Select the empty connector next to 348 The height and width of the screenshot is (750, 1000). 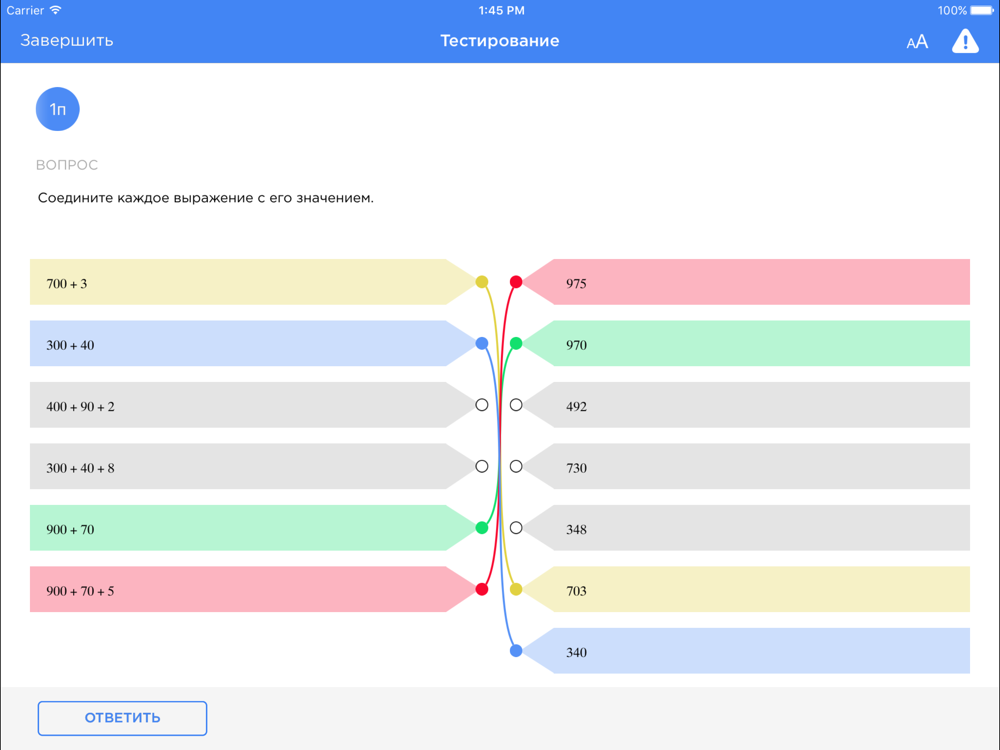pyautogui.click(x=516, y=527)
